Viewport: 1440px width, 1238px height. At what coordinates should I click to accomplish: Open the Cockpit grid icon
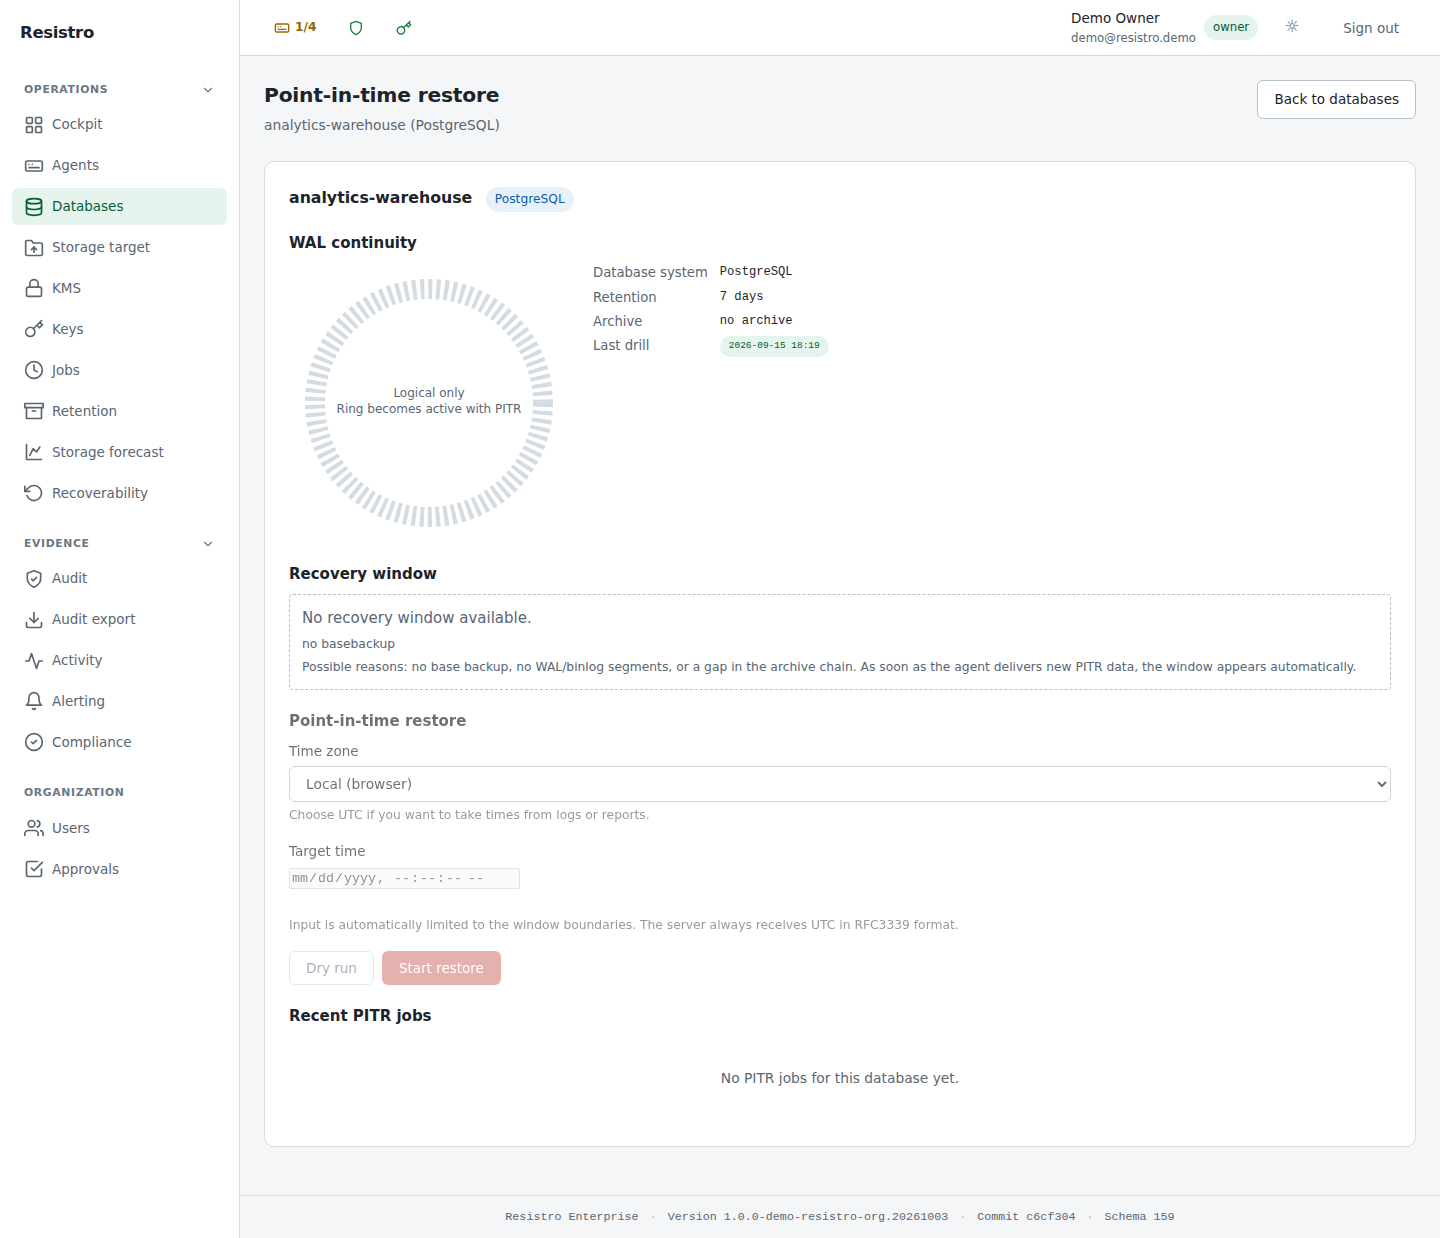coord(34,125)
